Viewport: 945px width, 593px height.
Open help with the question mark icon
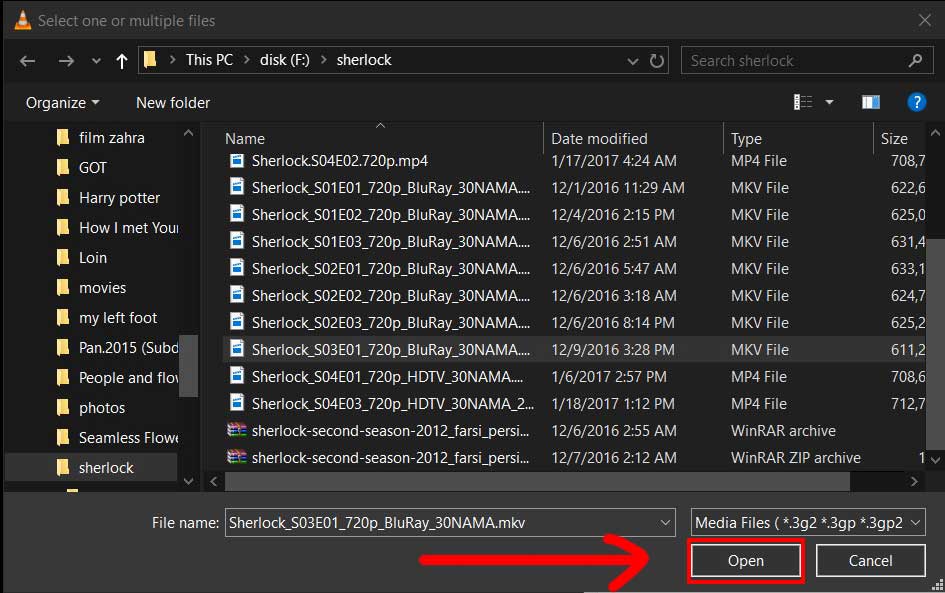pos(917,102)
